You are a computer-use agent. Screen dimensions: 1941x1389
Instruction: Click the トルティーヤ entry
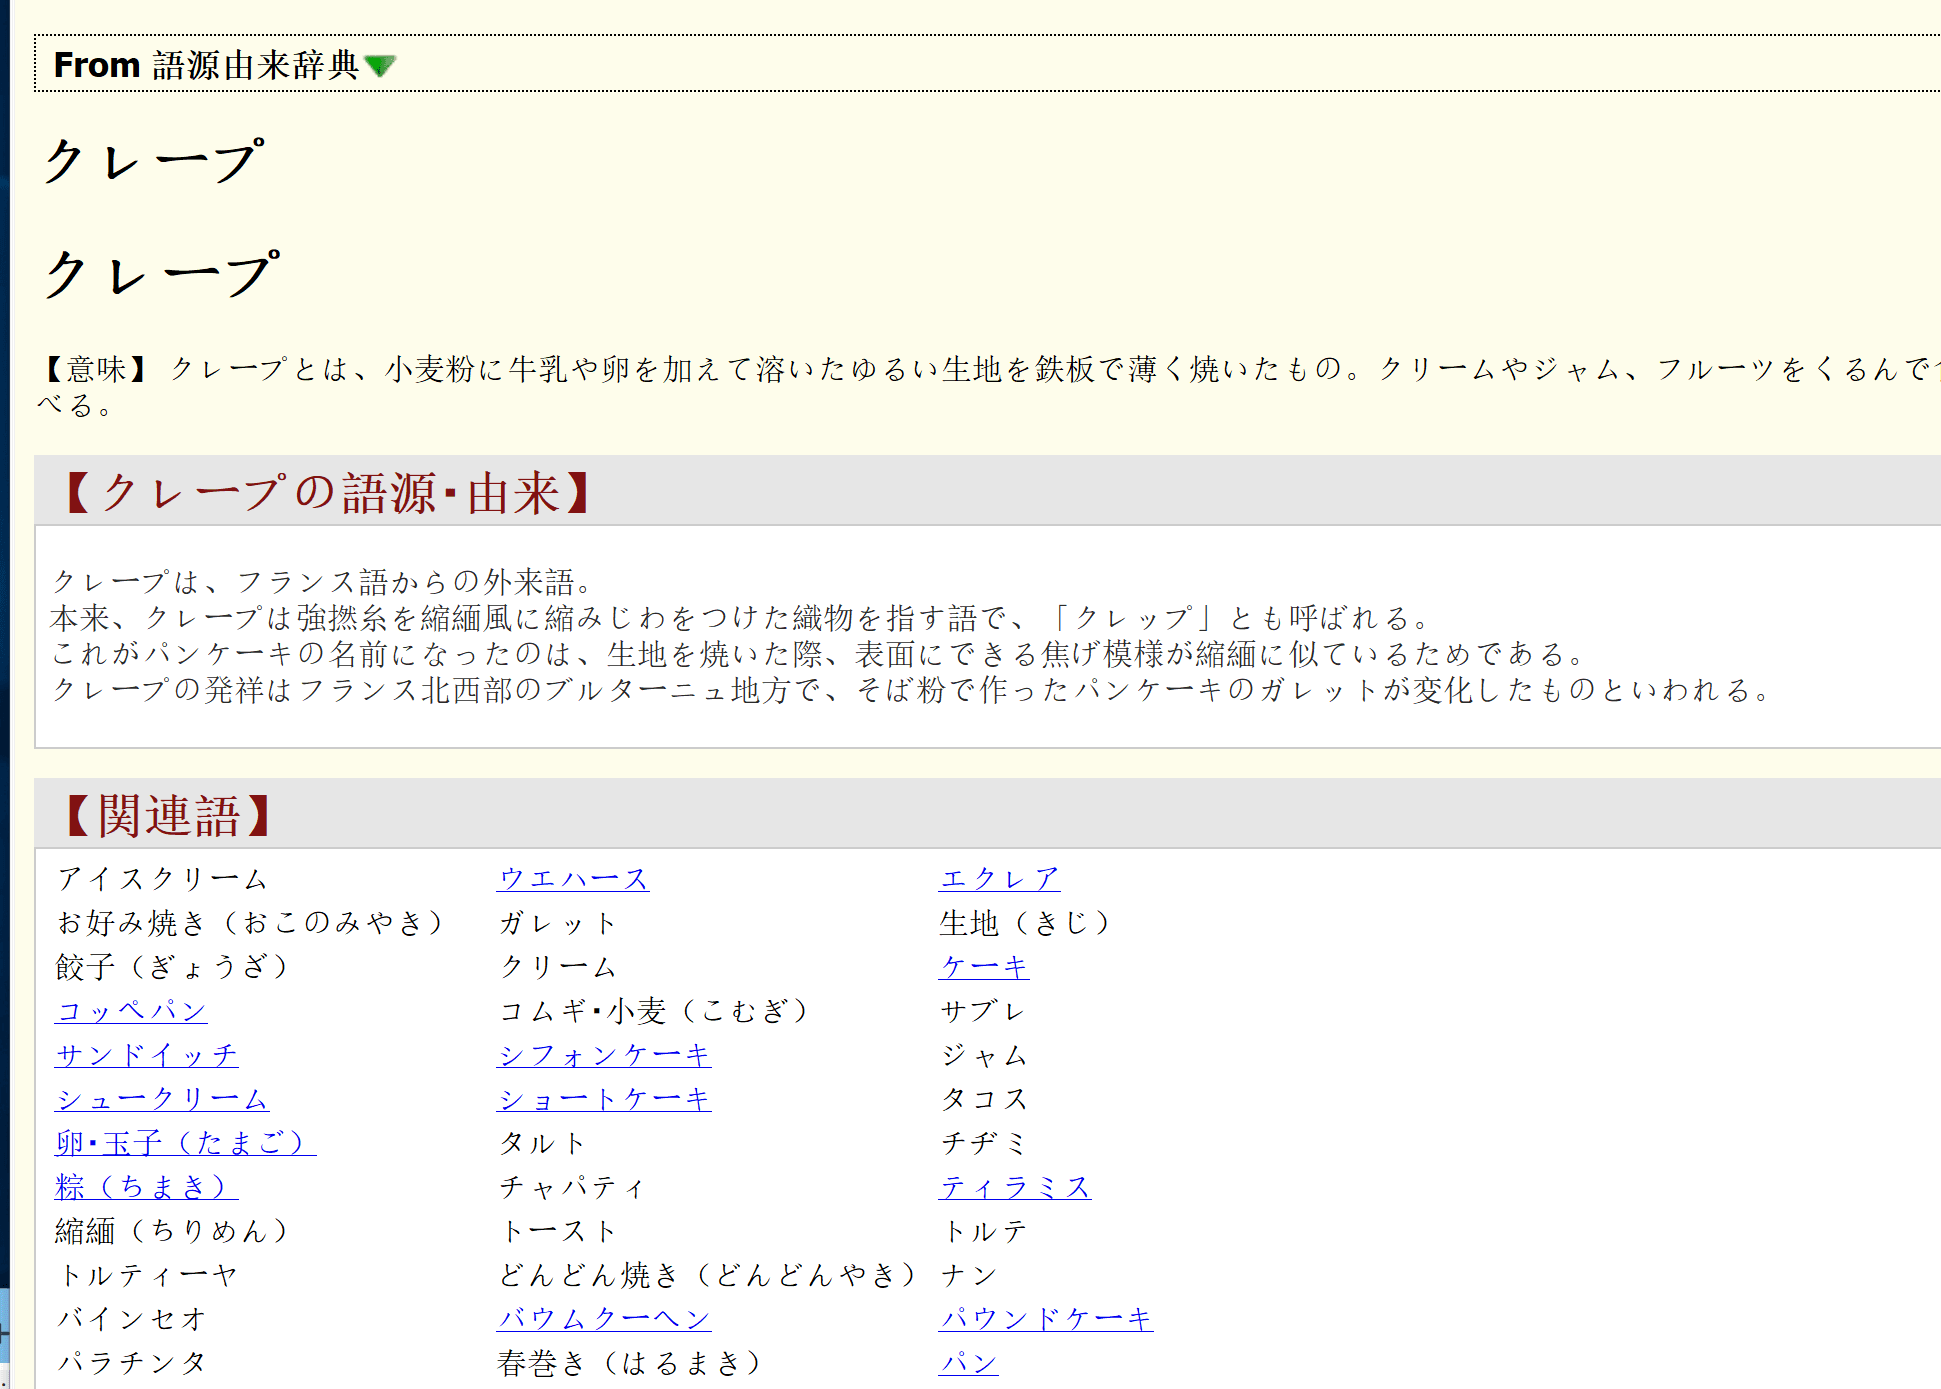146,1275
